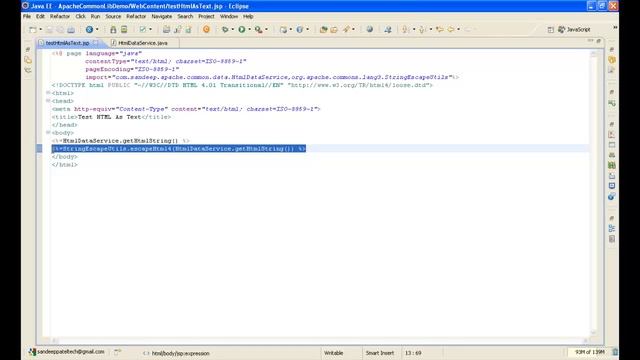Click the lock toolbar icon
The width and height of the screenshot is (640, 360).
coord(113,29)
